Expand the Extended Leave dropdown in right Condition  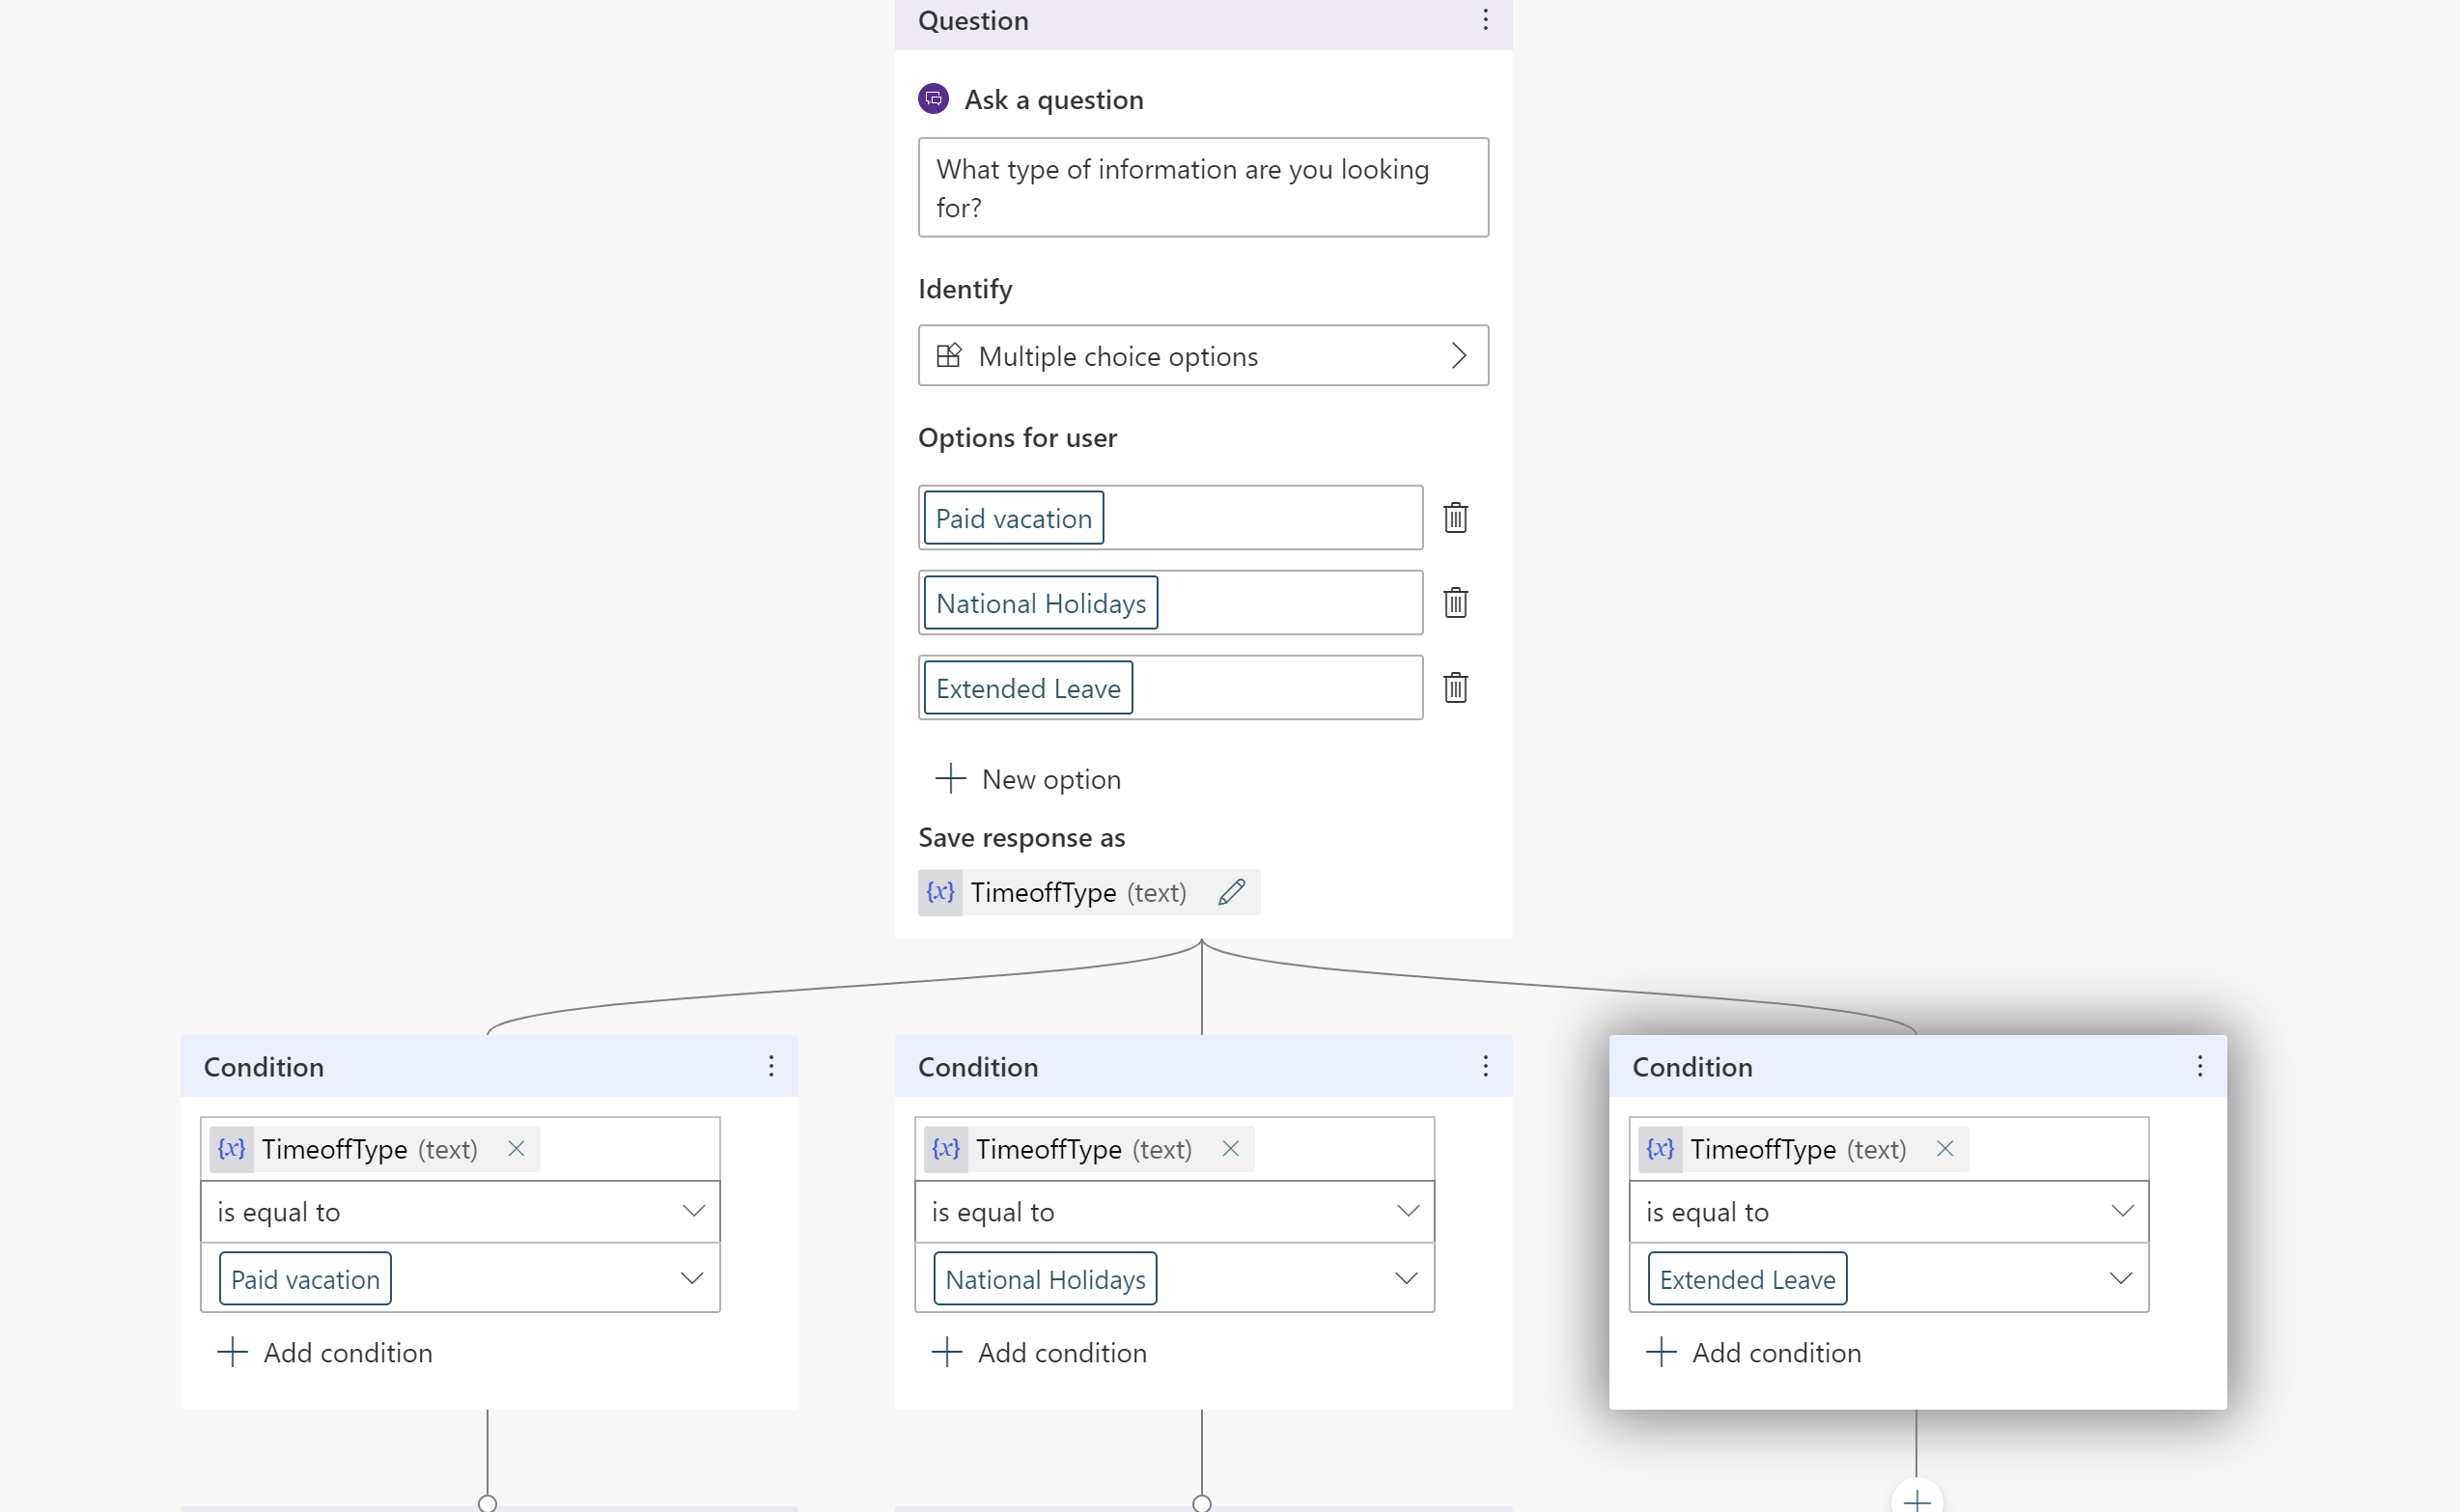click(2123, 1280)
